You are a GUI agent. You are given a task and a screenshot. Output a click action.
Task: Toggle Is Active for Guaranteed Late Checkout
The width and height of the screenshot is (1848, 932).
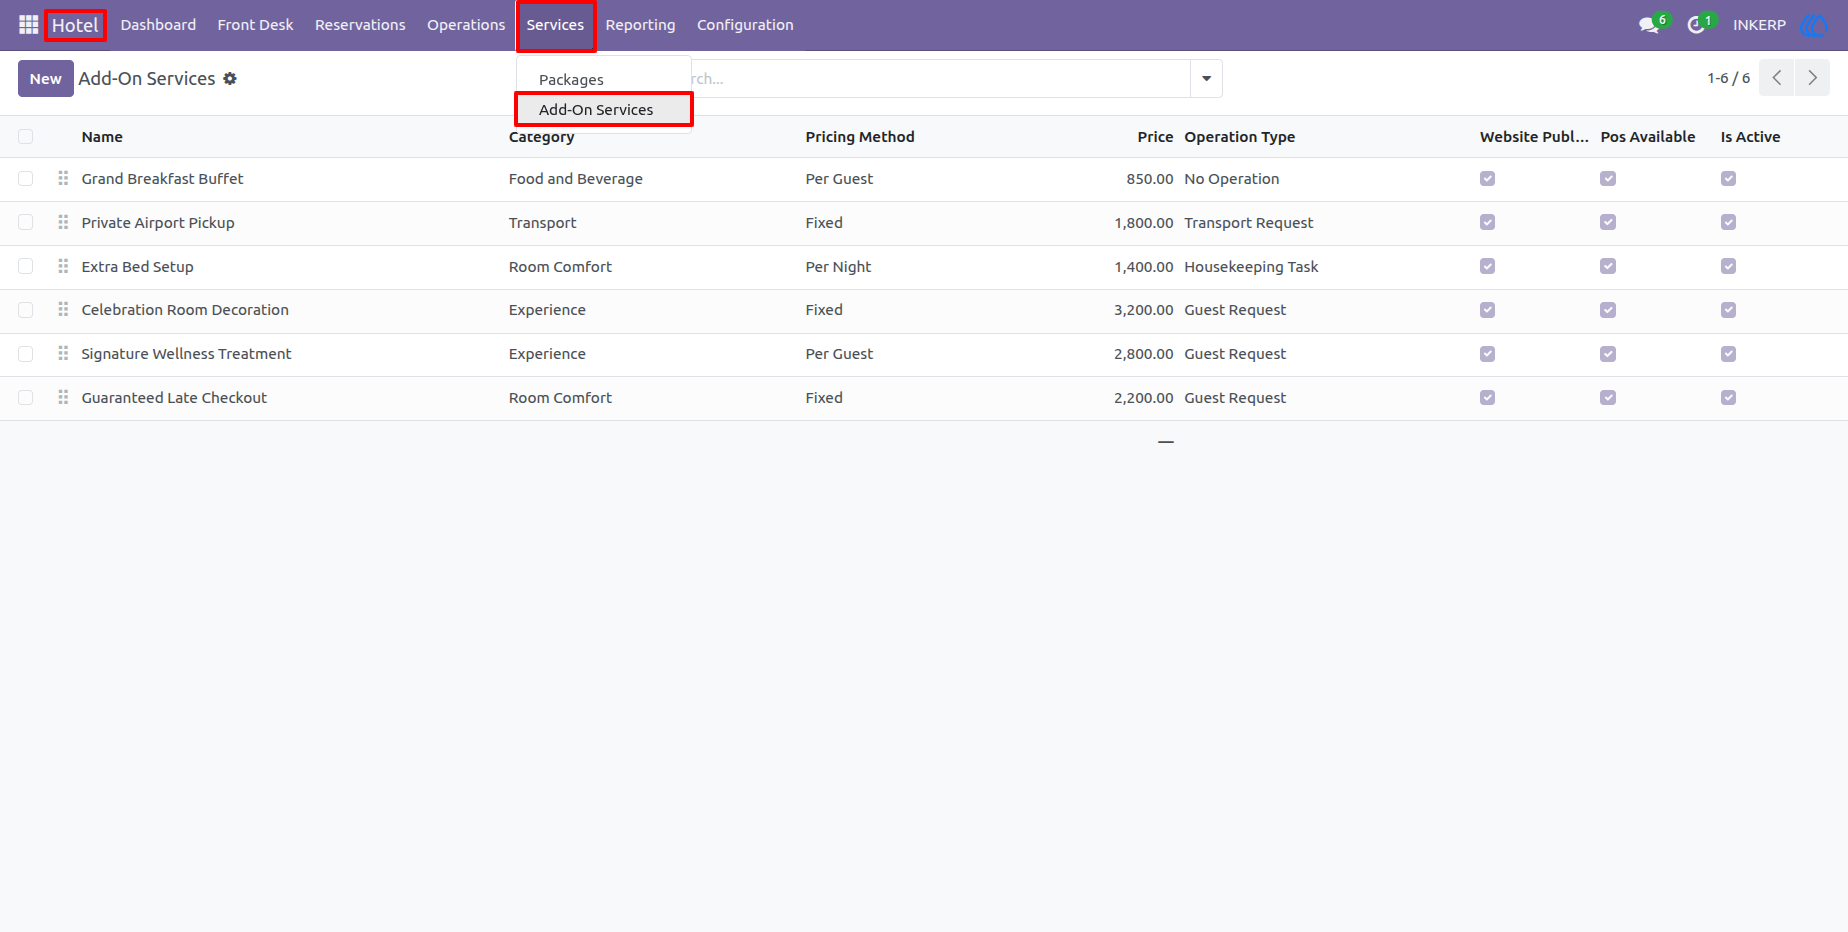1728,397
